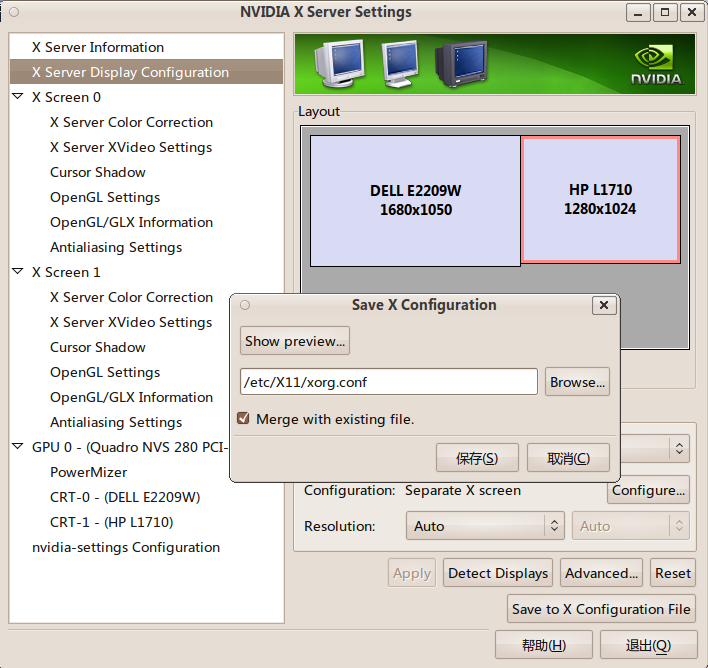Open Antialiasing Settings under X Screen 0
The height and width of the screenshot is (668, 708).
tap(116, 247)
